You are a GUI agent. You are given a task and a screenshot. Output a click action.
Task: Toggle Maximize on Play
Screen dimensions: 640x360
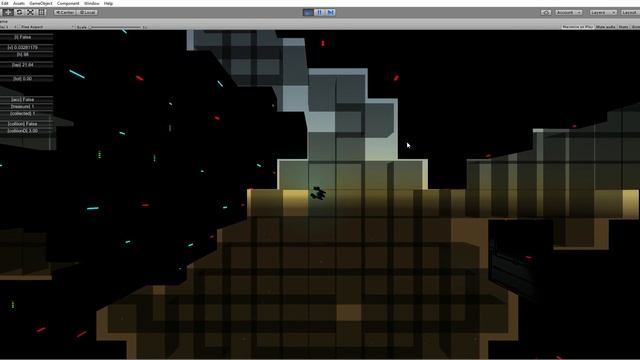click(x=577, y=27)
